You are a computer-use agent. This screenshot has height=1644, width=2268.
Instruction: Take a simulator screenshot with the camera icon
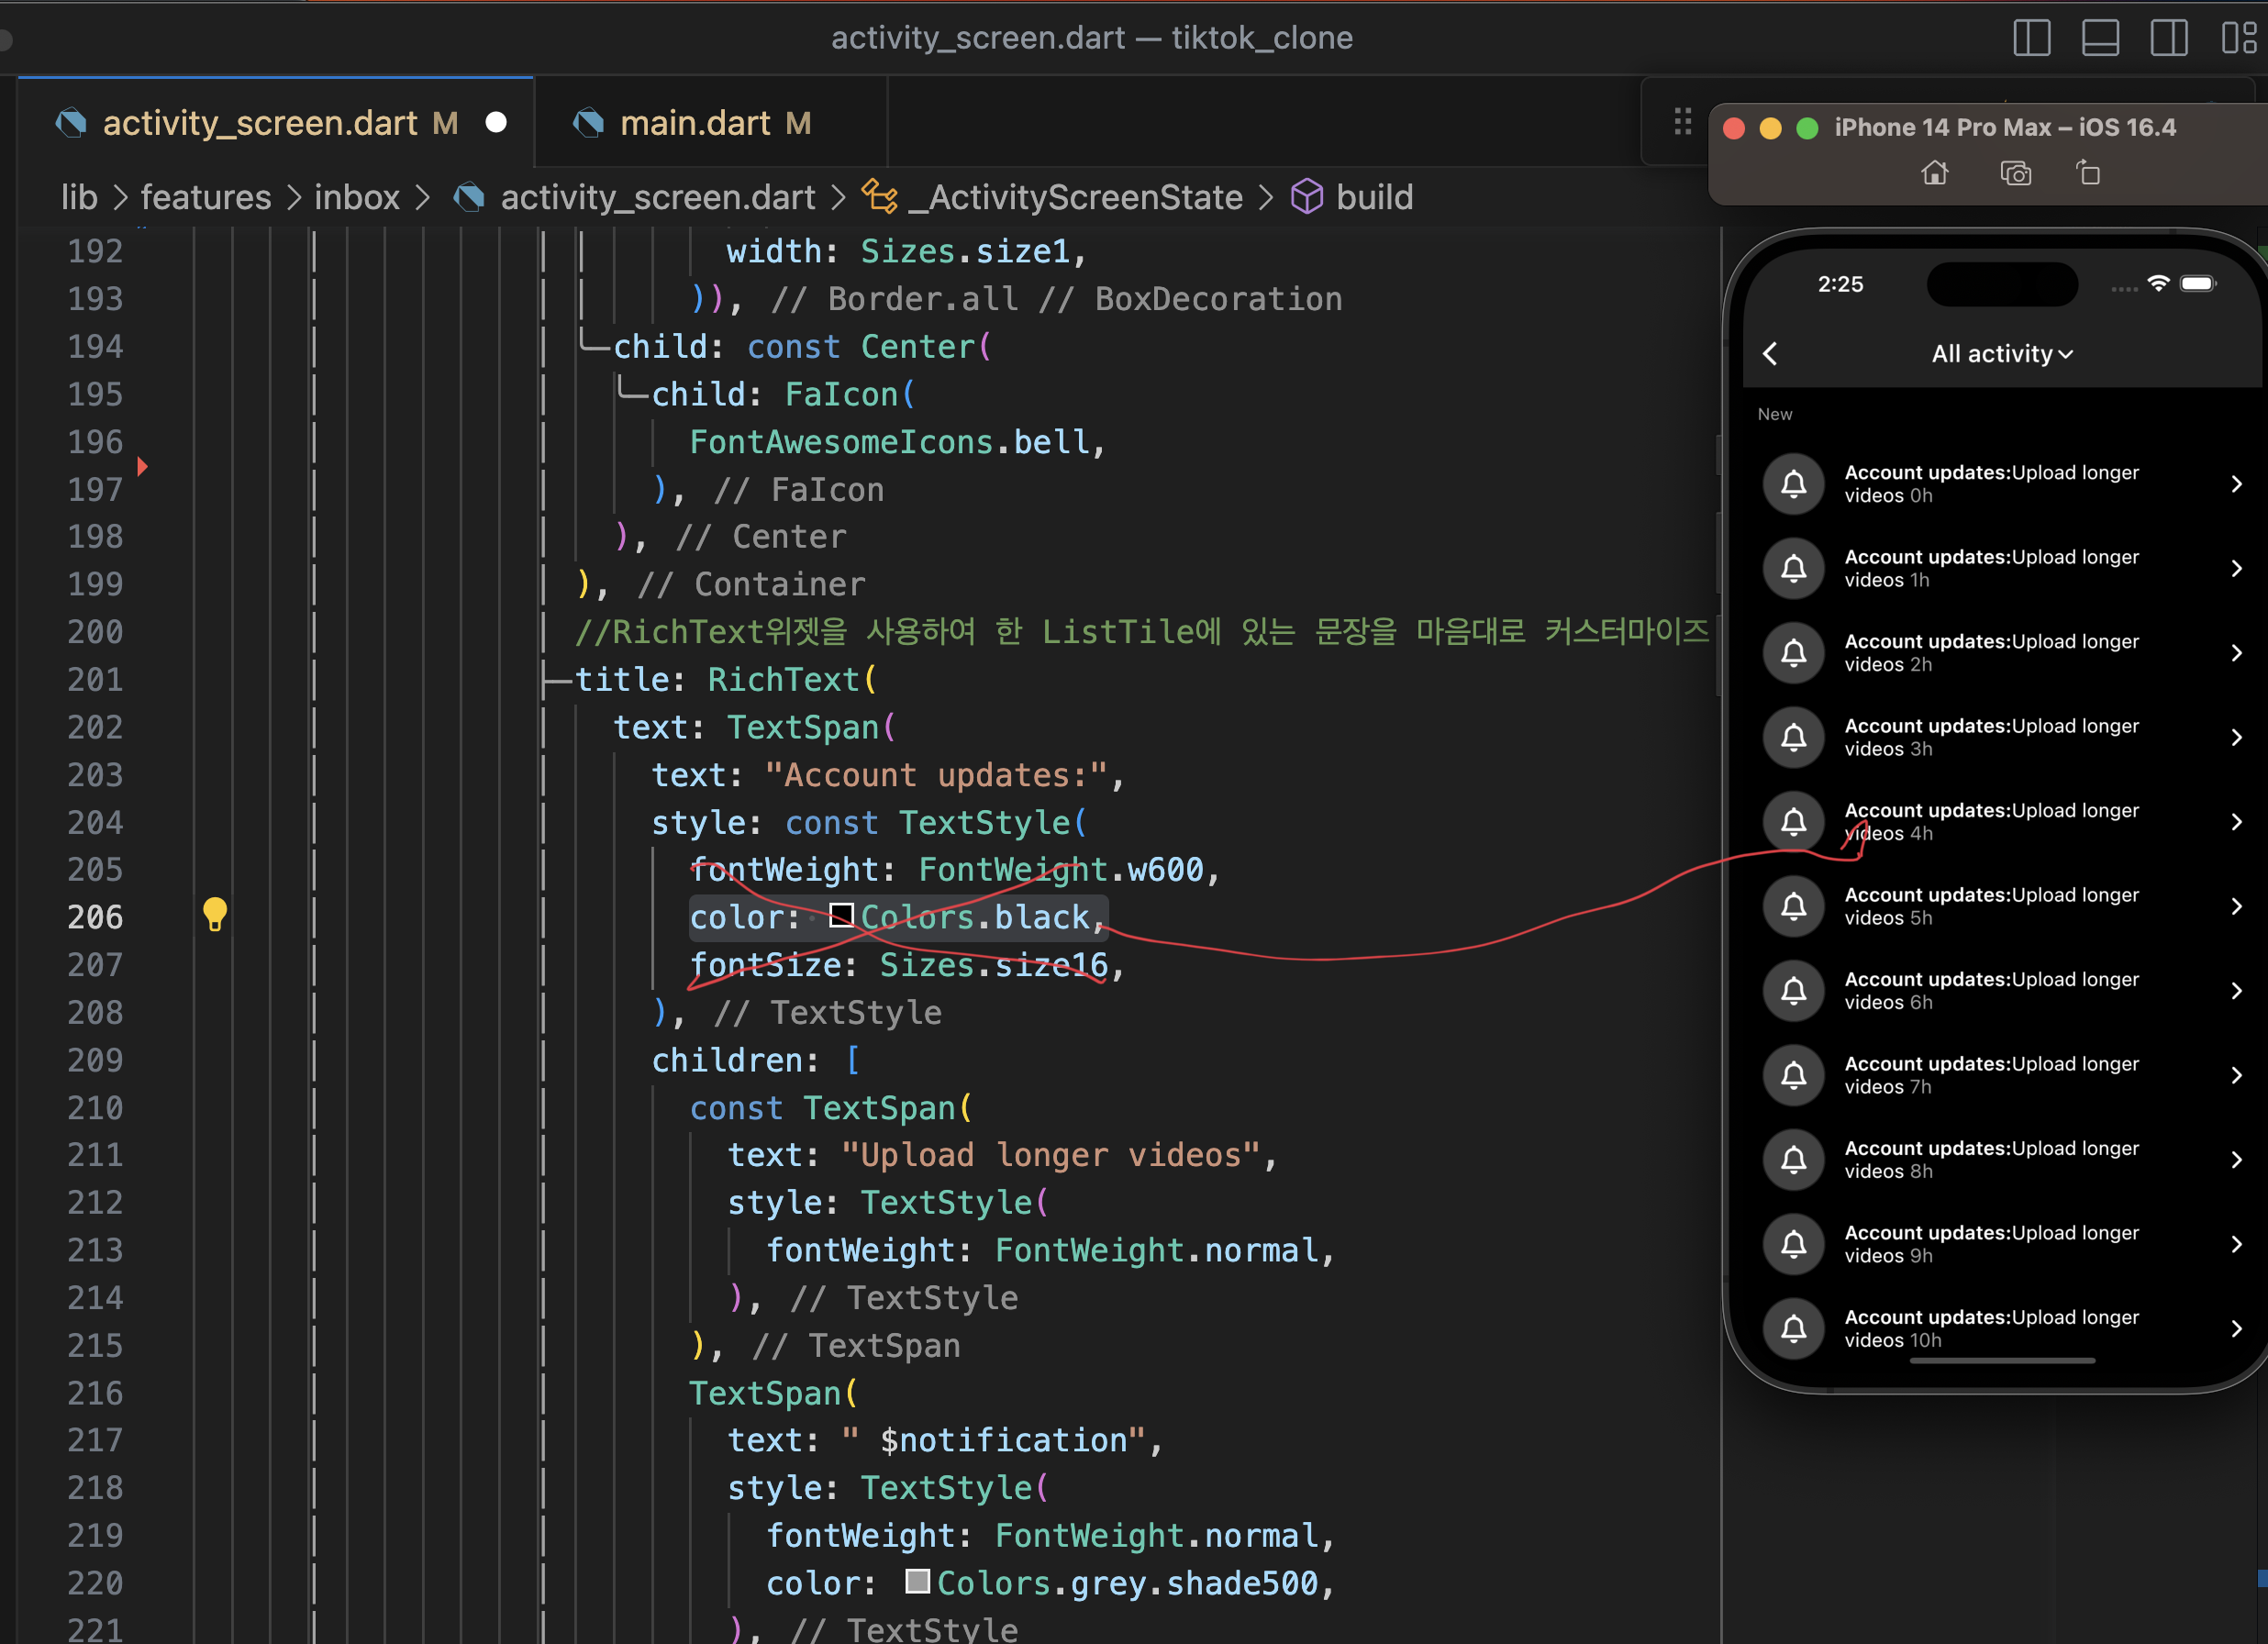pyautogui.click(x=2015, y=174)
